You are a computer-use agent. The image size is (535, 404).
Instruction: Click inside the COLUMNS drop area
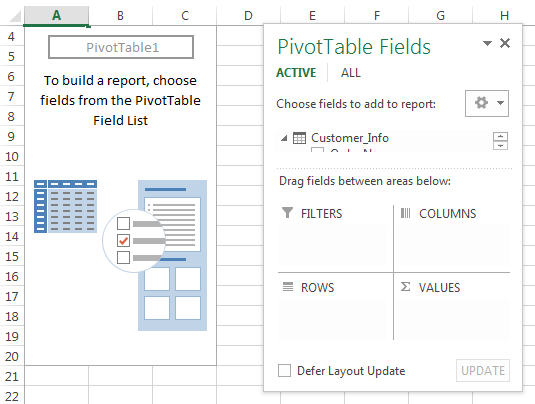(452, 246)
